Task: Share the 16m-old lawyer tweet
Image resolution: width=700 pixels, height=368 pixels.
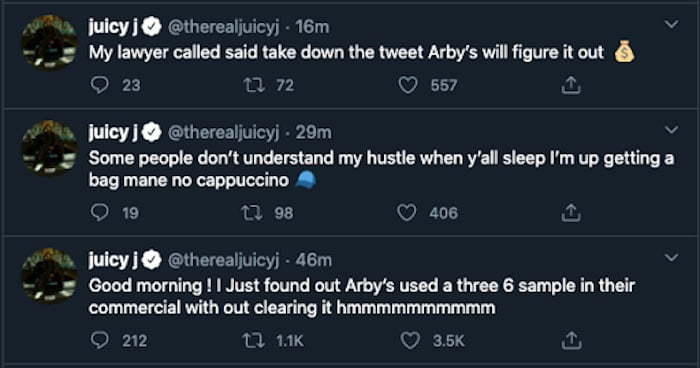Action: click(x=571, y=85)
